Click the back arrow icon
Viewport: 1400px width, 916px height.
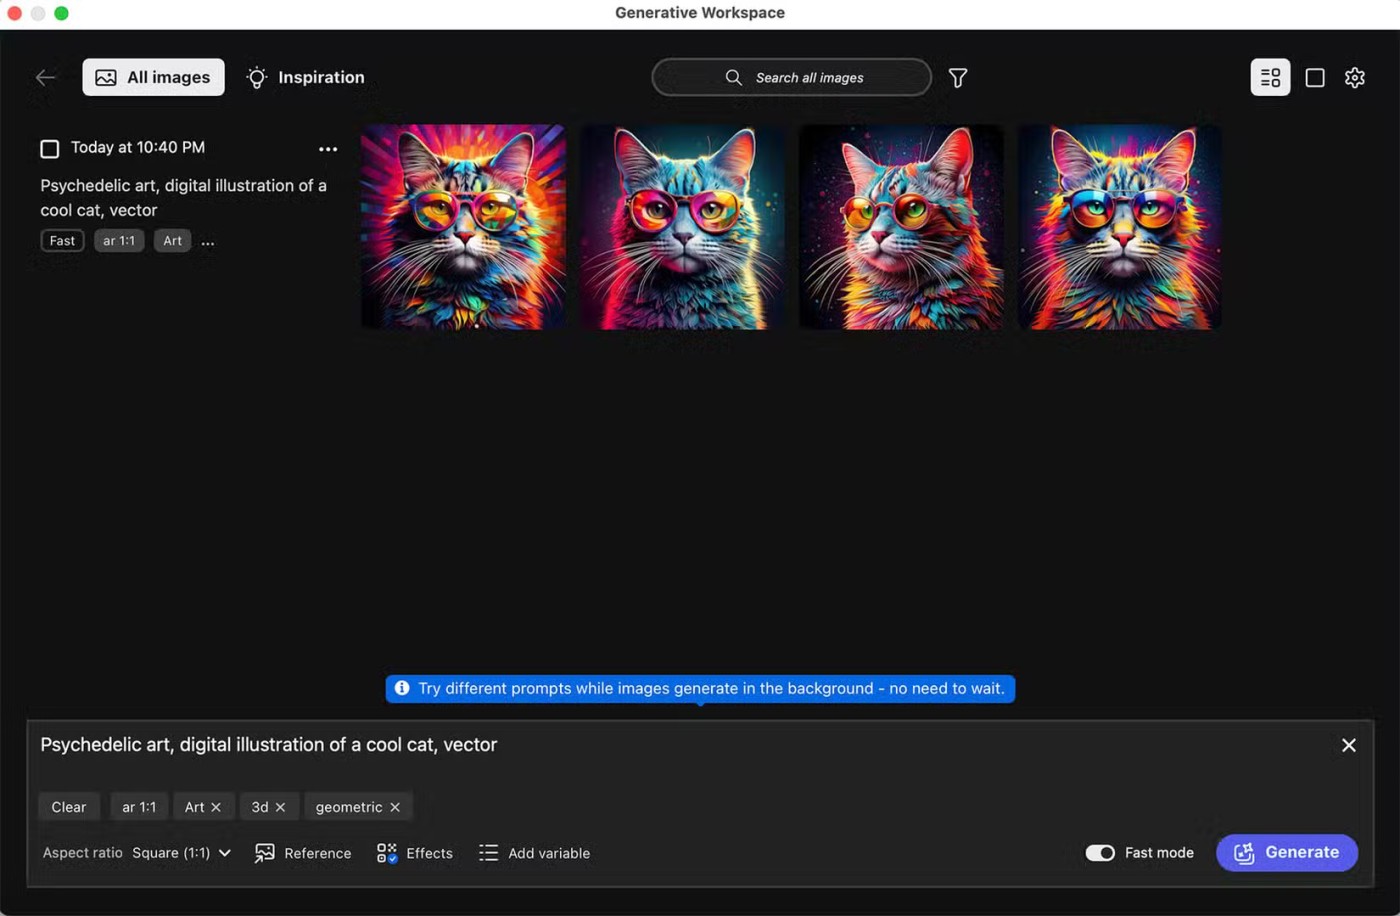point(45,78)
